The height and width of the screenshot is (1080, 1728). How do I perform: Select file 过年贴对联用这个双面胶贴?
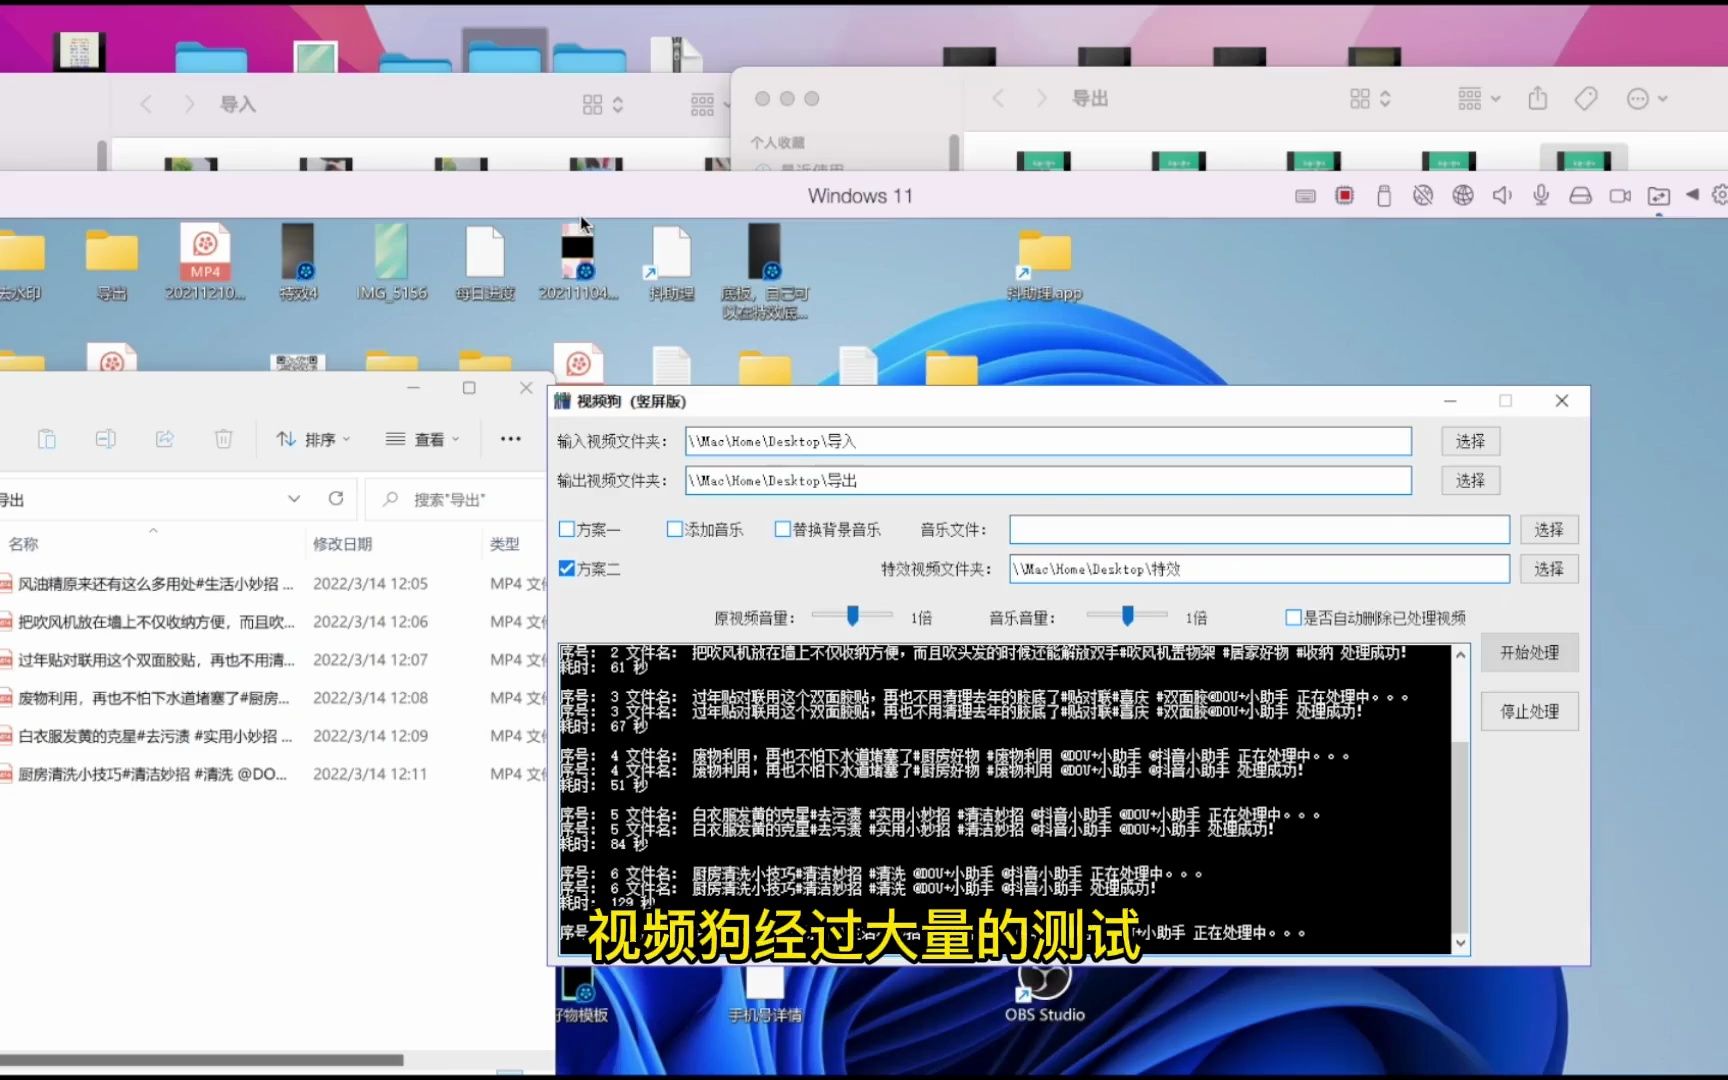[x=156, y=660]
